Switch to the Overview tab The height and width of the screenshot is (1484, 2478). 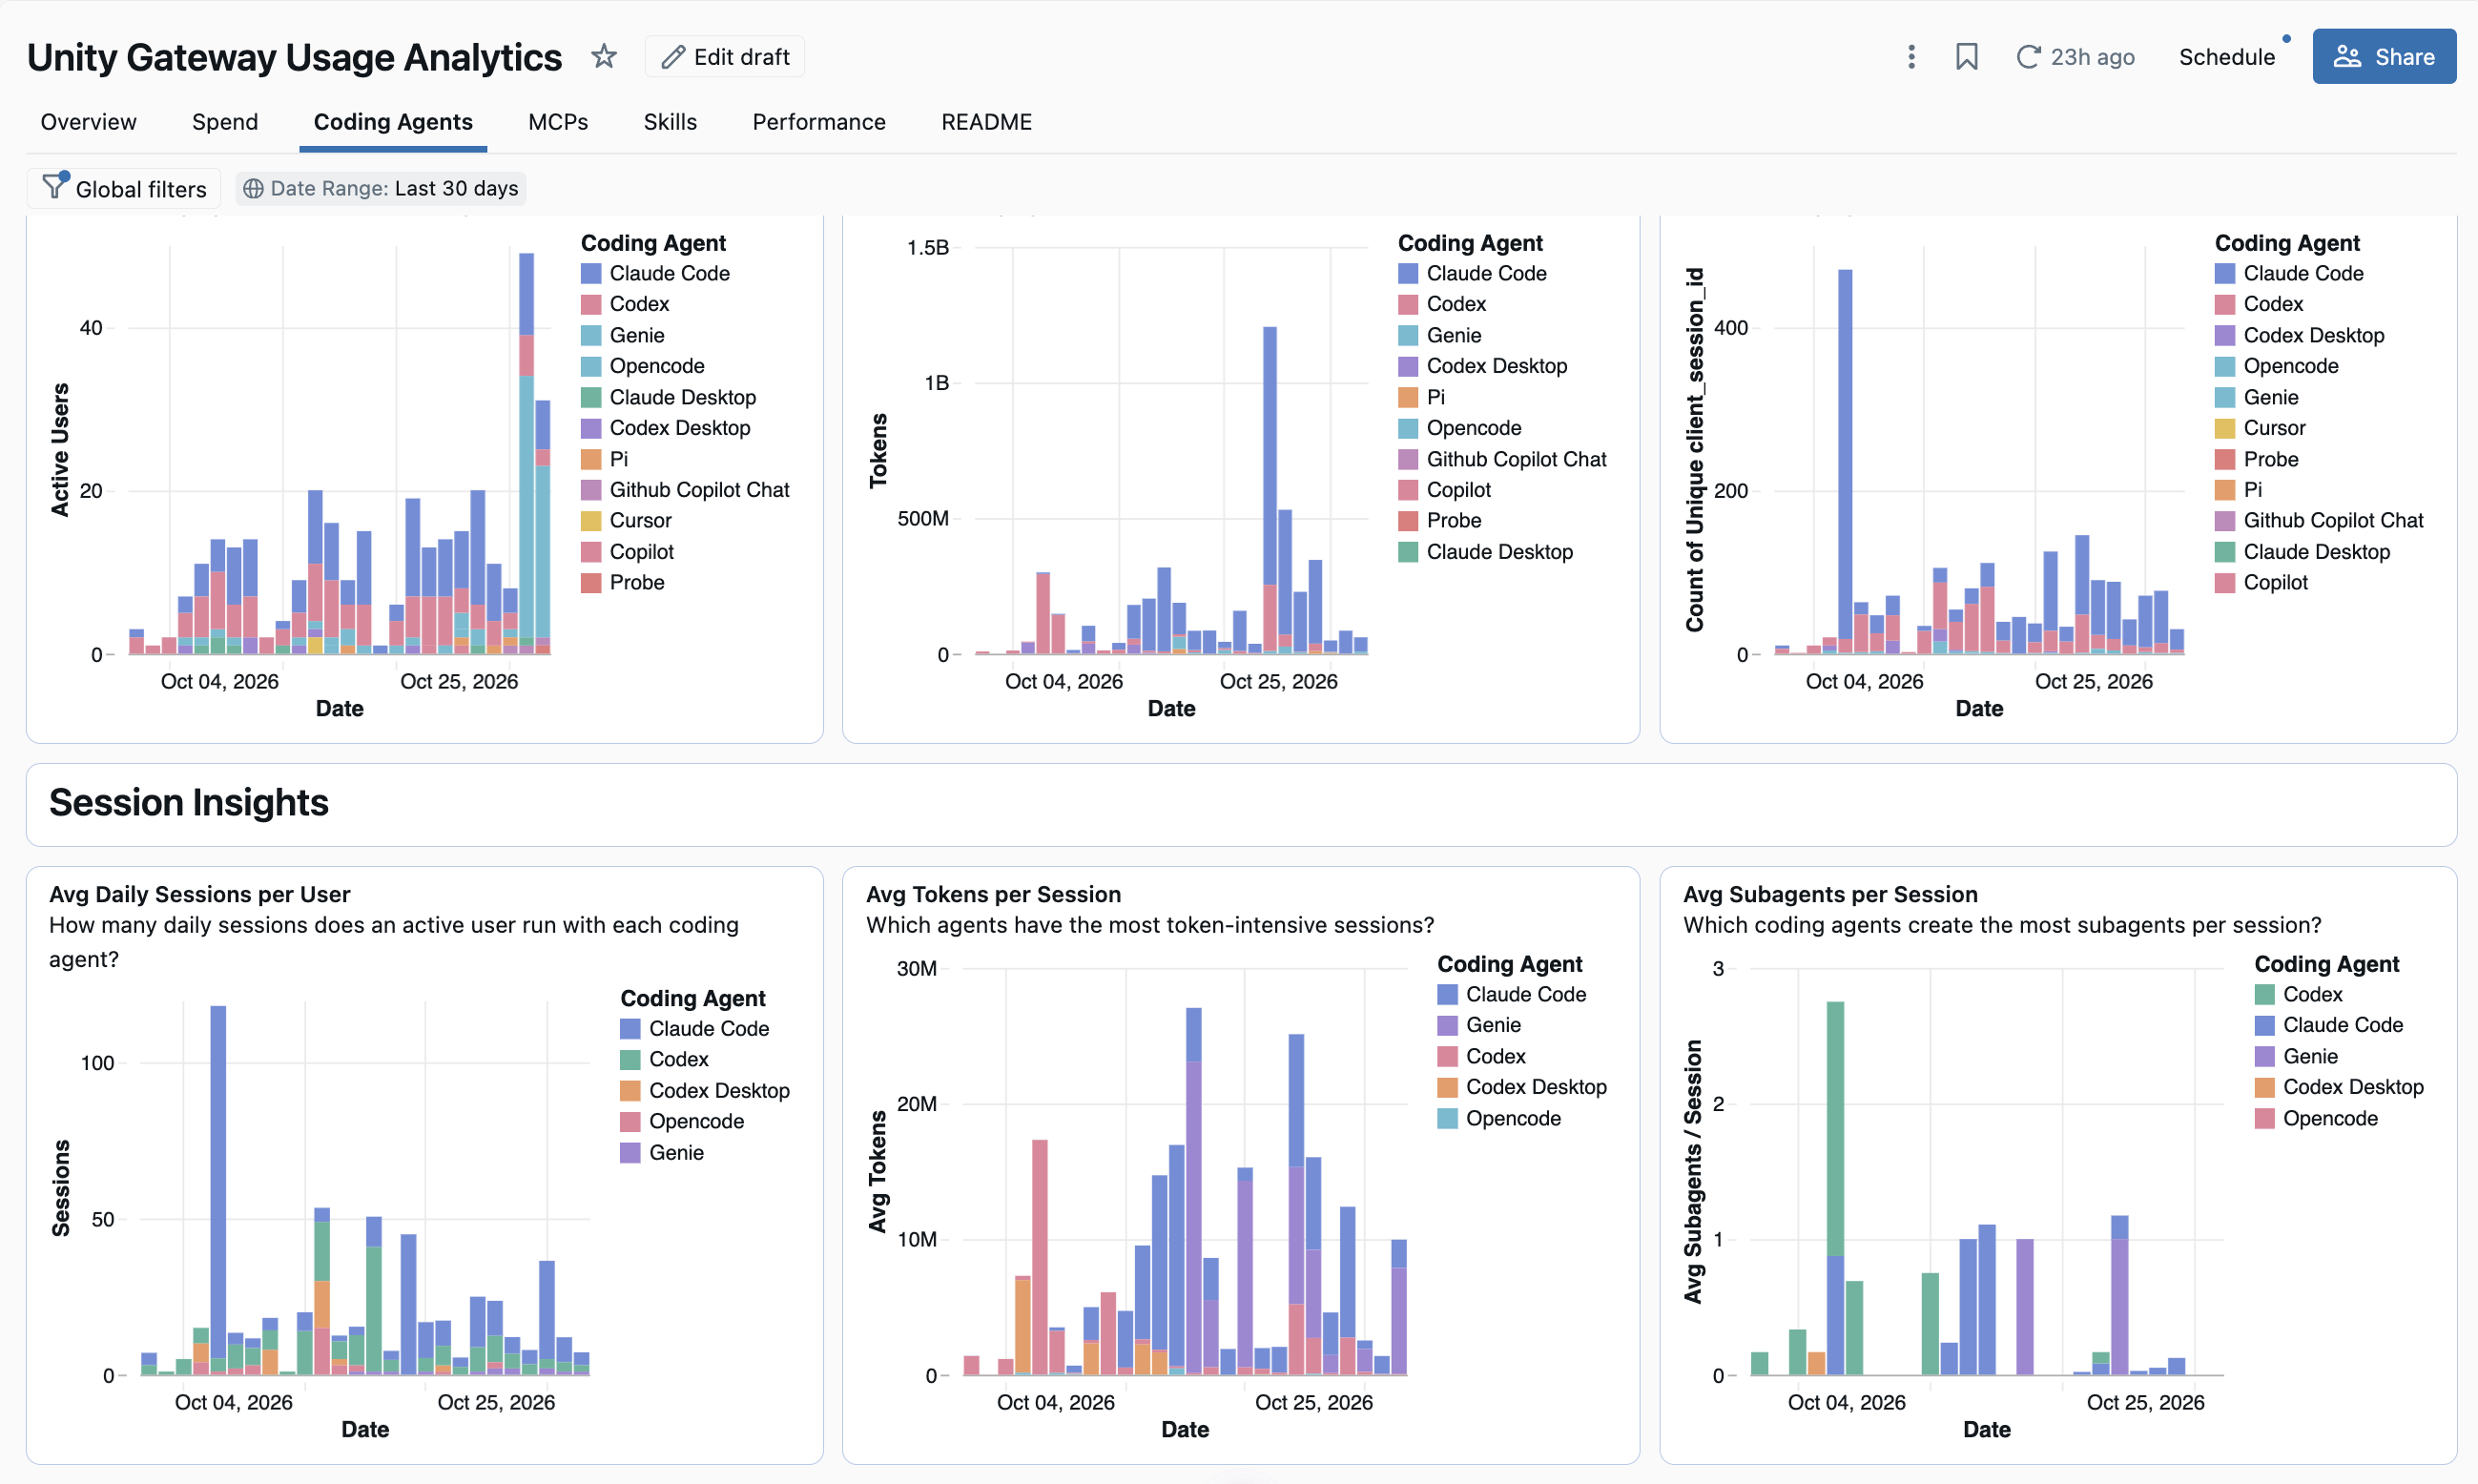(88, 122)
